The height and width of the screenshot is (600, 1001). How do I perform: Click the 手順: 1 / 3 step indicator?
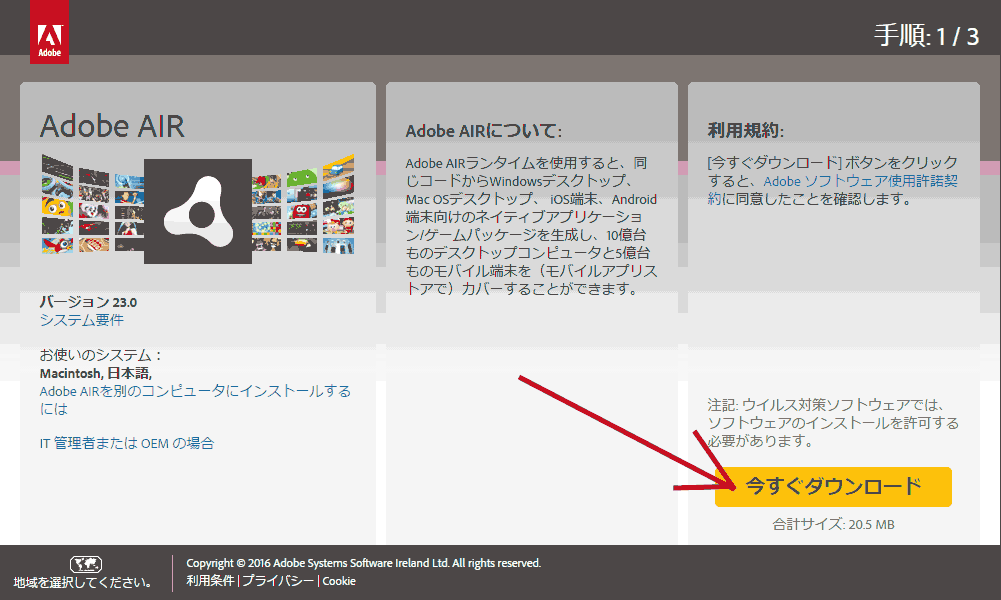coord(926,36)
